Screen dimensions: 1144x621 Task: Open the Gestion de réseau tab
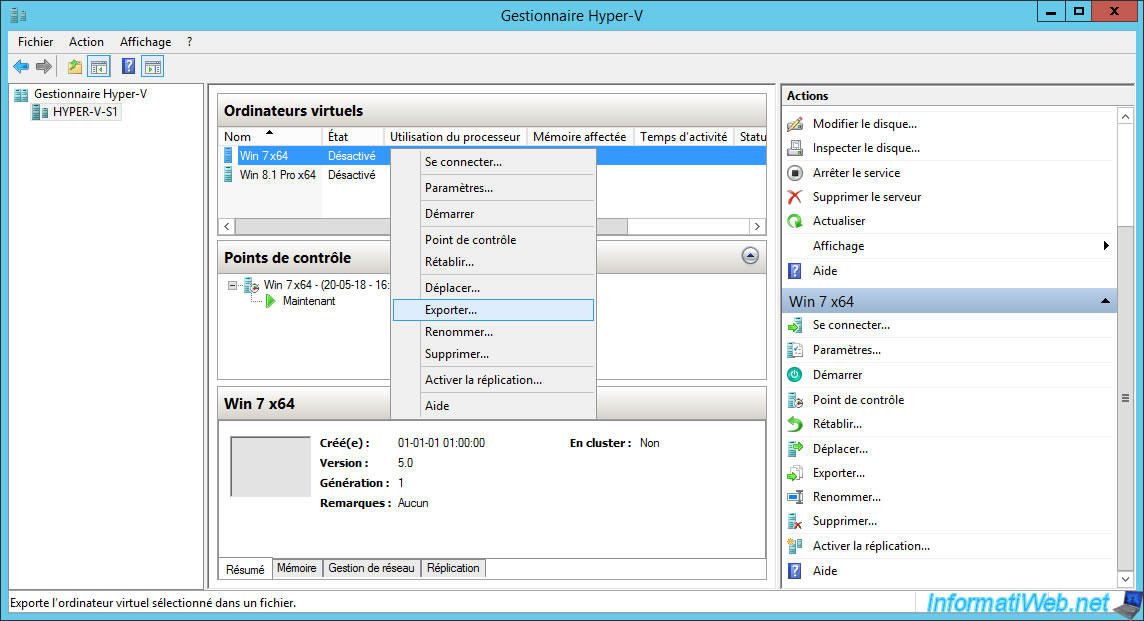tap(371, 568)
